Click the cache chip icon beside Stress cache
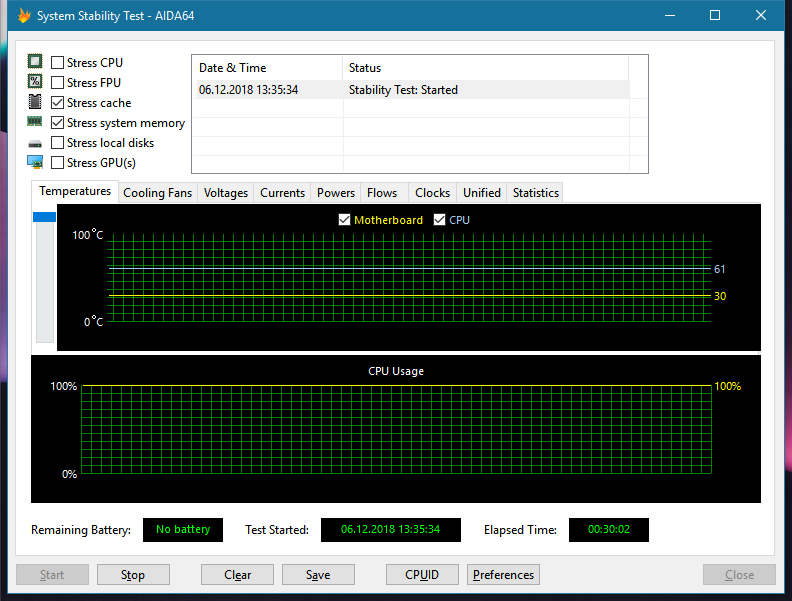Viewport: 792px width, 601px height. [35, 102]
